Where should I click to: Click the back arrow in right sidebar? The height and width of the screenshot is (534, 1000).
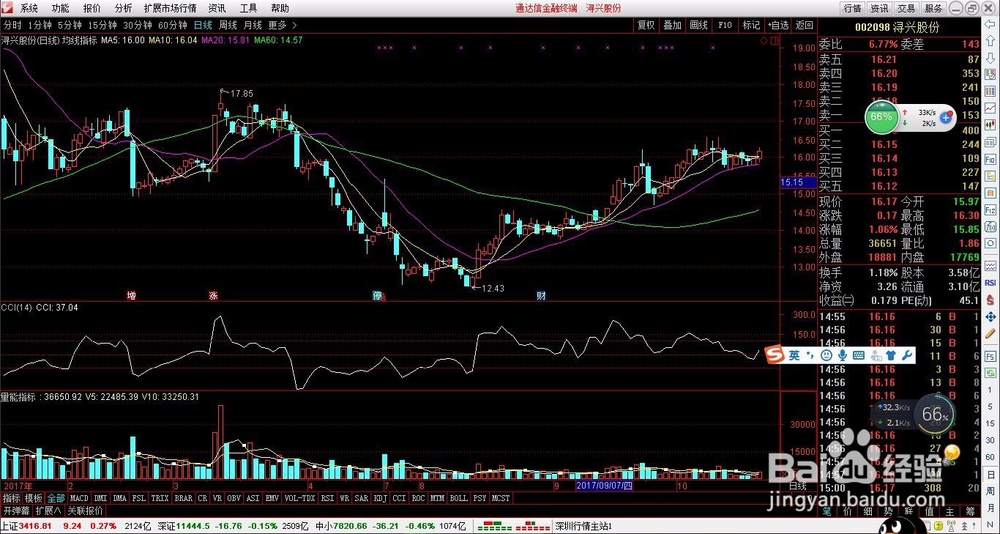coord(990,24)
